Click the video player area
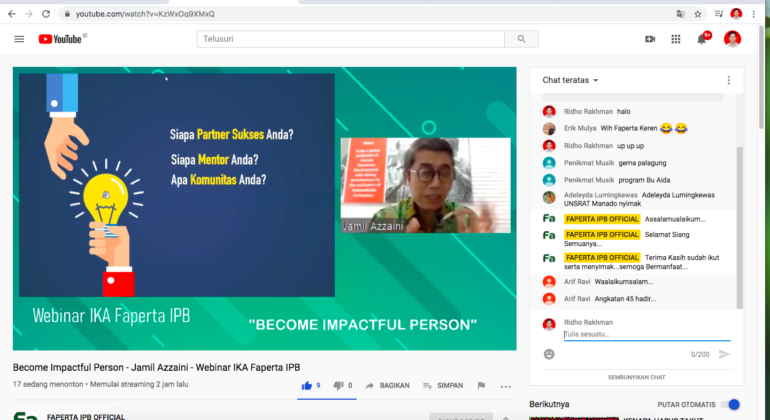This screenshot has width=770, height=420. click(265, 208)
